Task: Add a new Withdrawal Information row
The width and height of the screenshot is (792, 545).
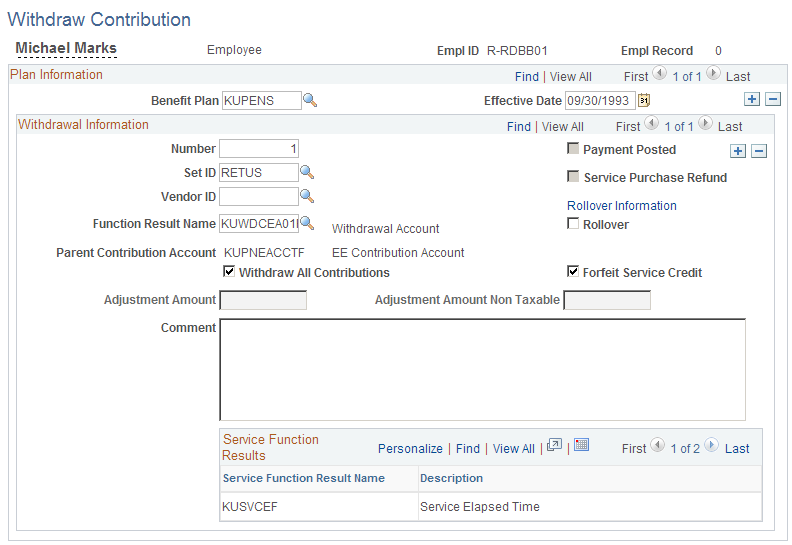Action: (737, 151)
